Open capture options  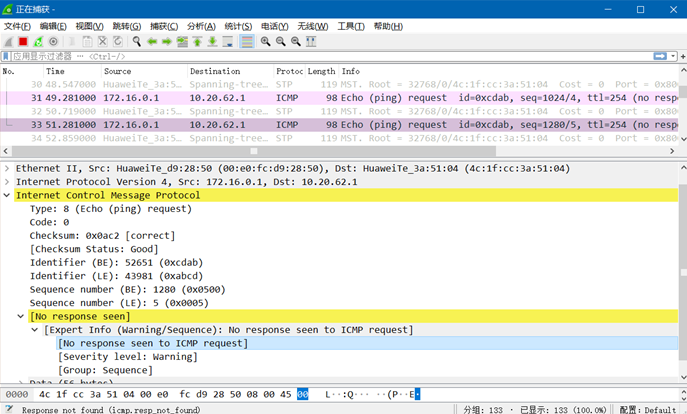[53, 42]
